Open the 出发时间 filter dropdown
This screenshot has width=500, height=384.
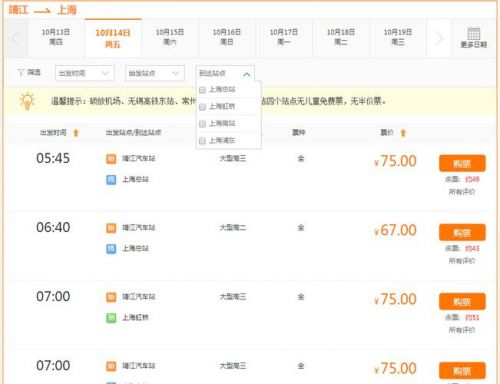85,73
